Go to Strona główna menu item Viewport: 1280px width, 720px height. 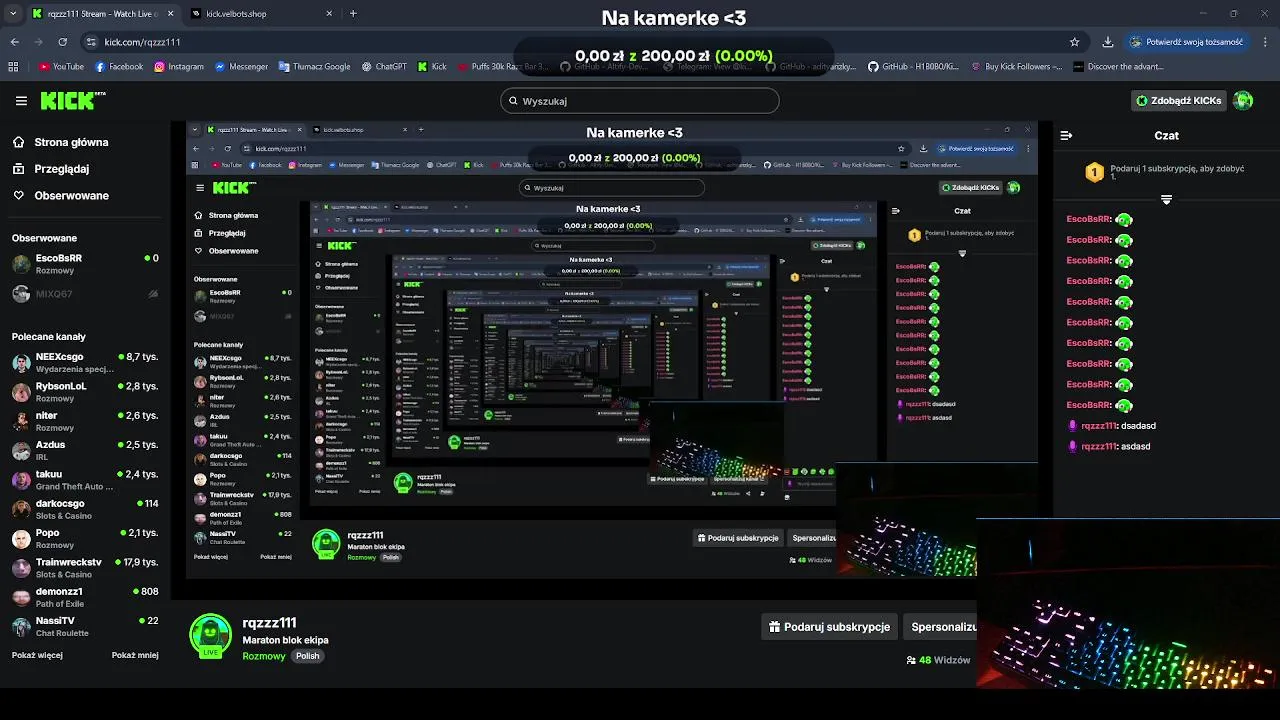[71, 142]
